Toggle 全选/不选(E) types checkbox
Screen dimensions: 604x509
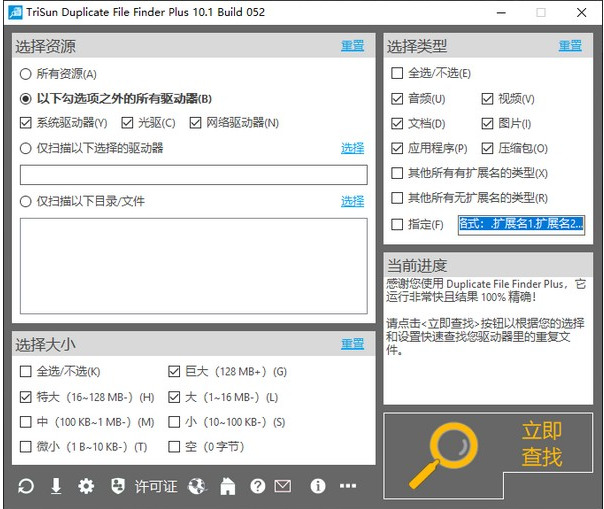(397, 73)
